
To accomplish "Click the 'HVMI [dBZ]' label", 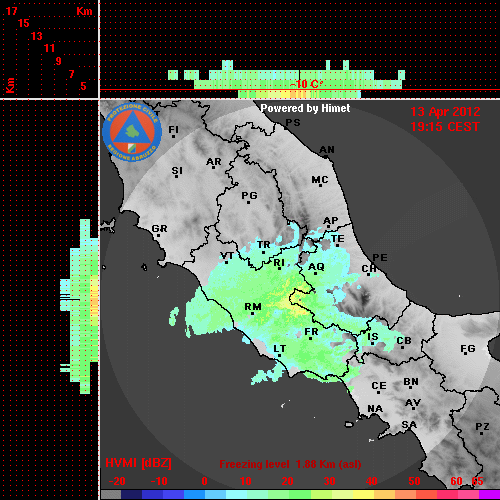I will [138, 463].
